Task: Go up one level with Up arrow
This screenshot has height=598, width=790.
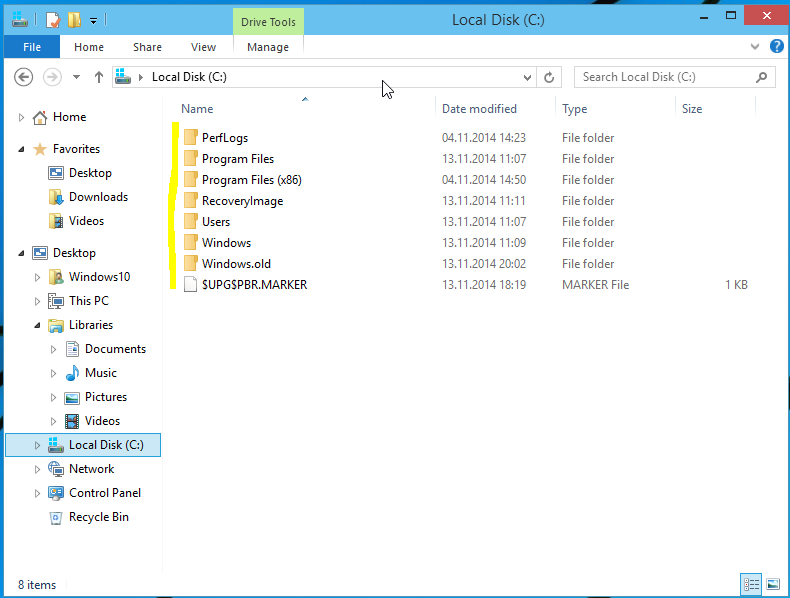Action: 98,77
